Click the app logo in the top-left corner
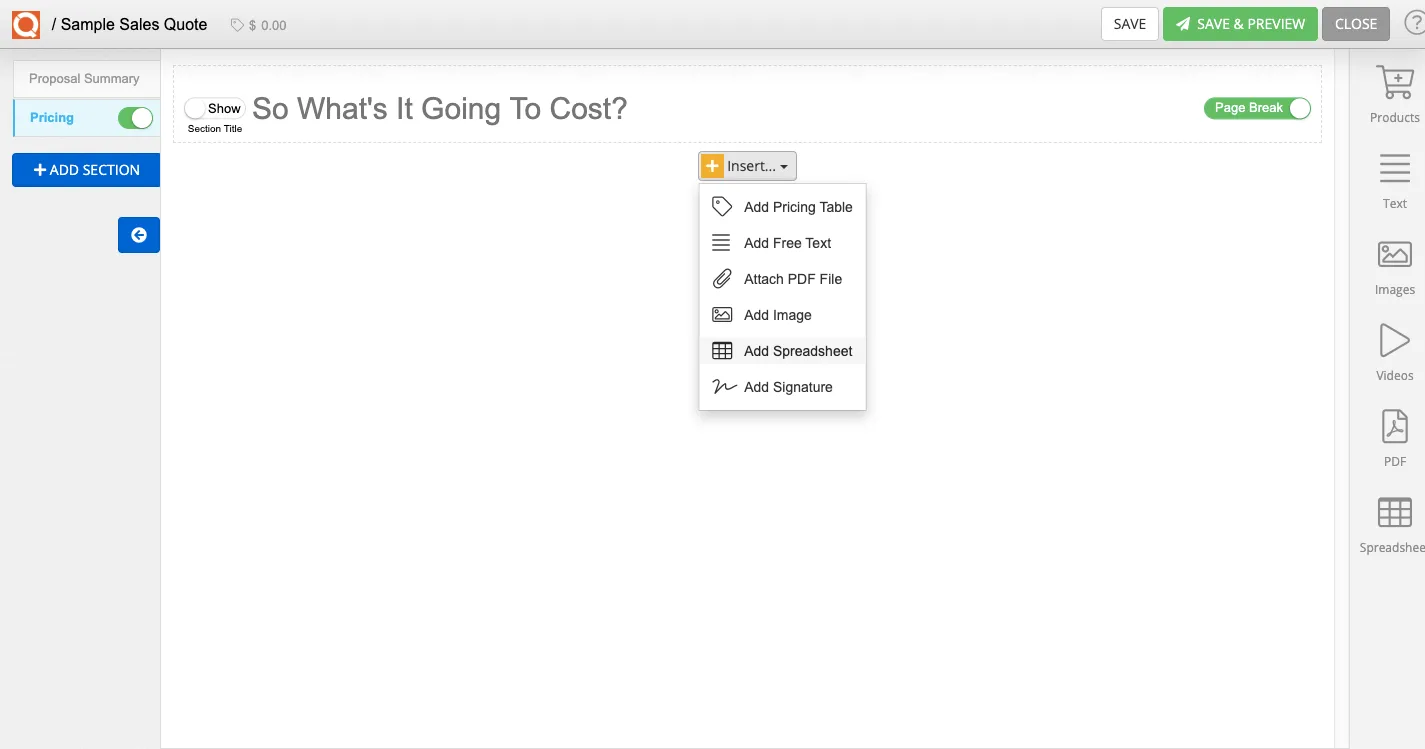1425x749 pixels. tap(25, 23)
